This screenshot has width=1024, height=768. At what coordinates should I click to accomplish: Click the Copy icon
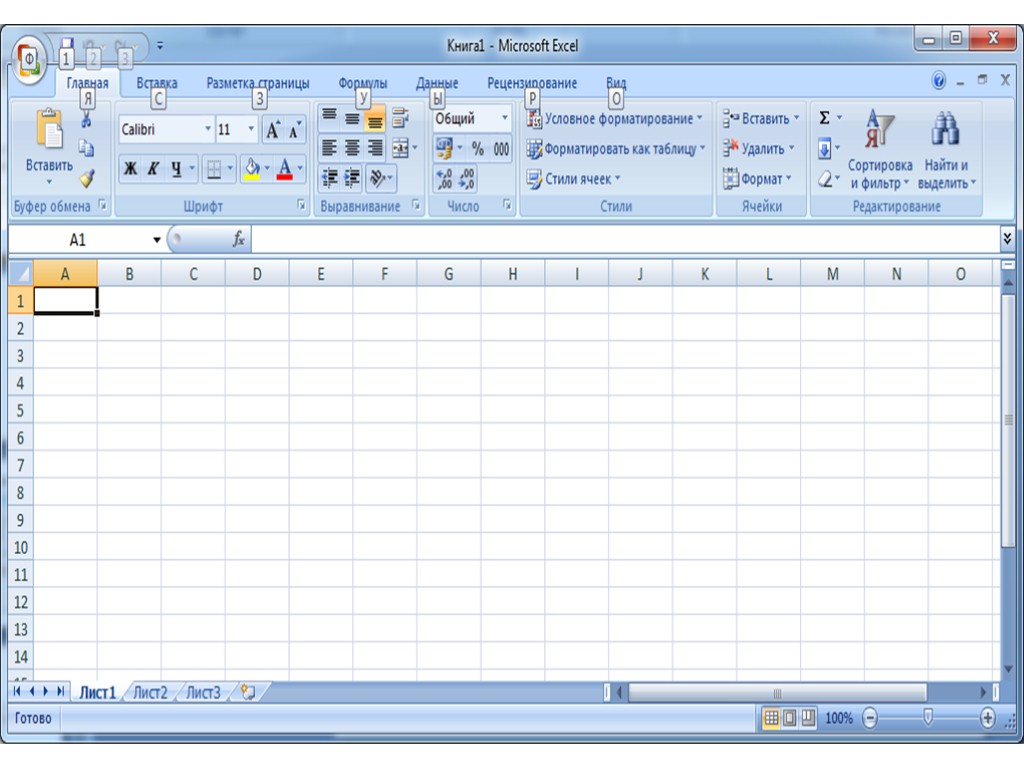point(86,149)
